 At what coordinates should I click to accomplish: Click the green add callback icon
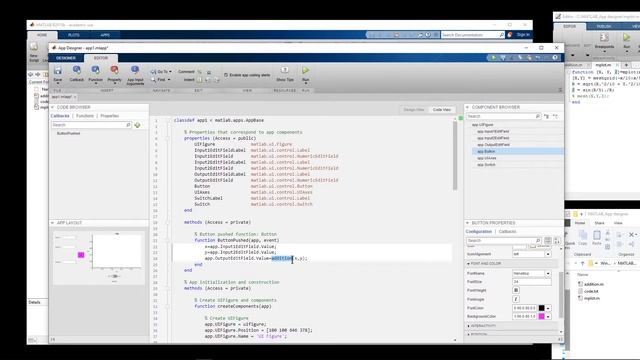(x=138, y=125)
